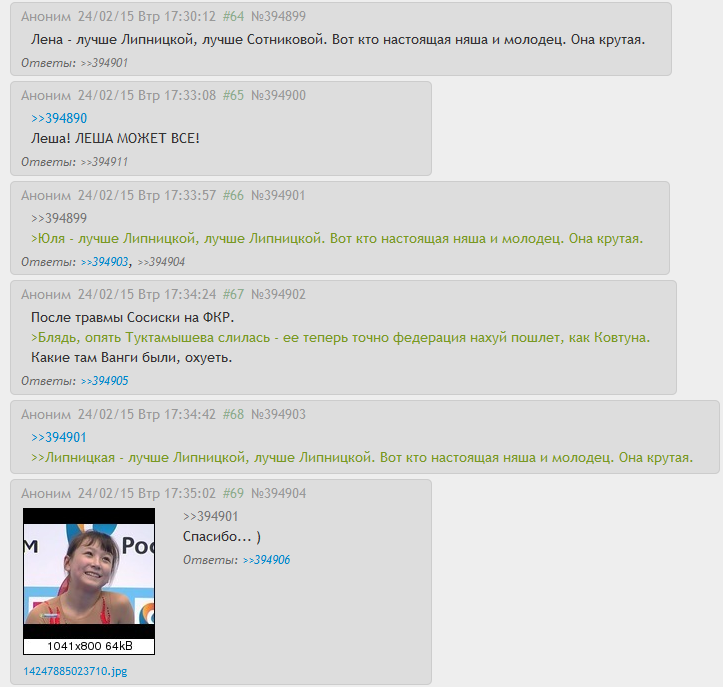Screen dimensions: 723x687
Task: Follow quoted link >>394901 in post #68
Action: (59, 438)
